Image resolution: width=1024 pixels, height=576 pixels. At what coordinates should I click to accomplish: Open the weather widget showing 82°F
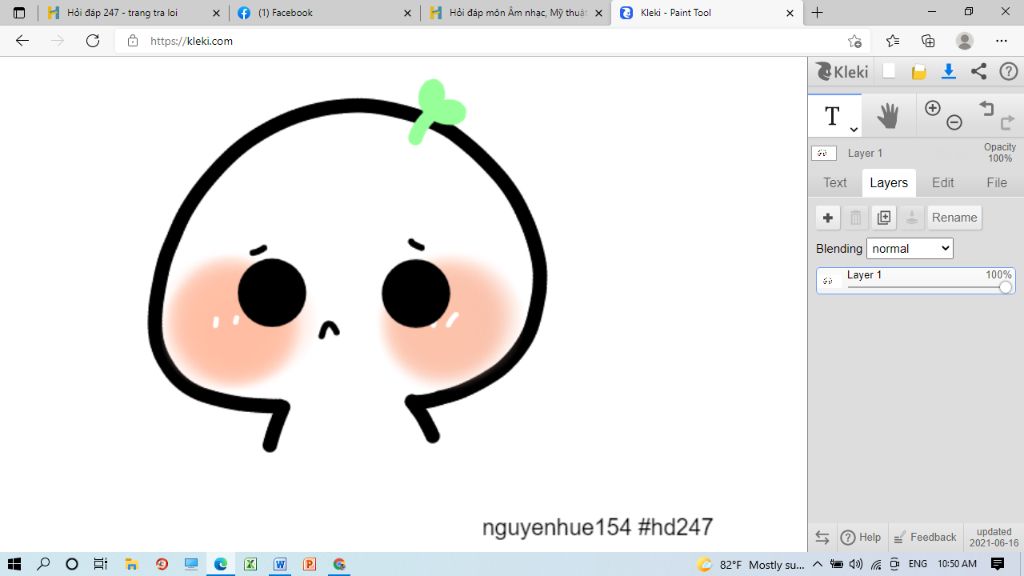(750, 564)
